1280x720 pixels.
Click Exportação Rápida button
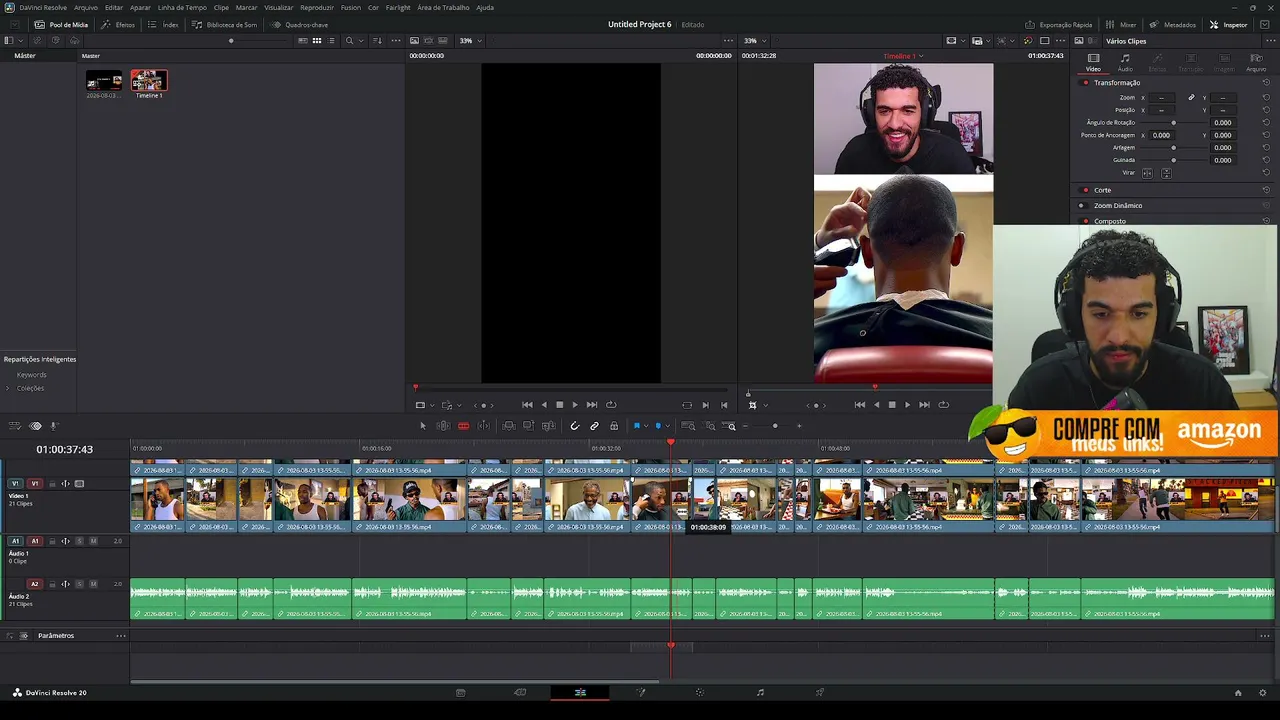click(x=1058, y=24)
